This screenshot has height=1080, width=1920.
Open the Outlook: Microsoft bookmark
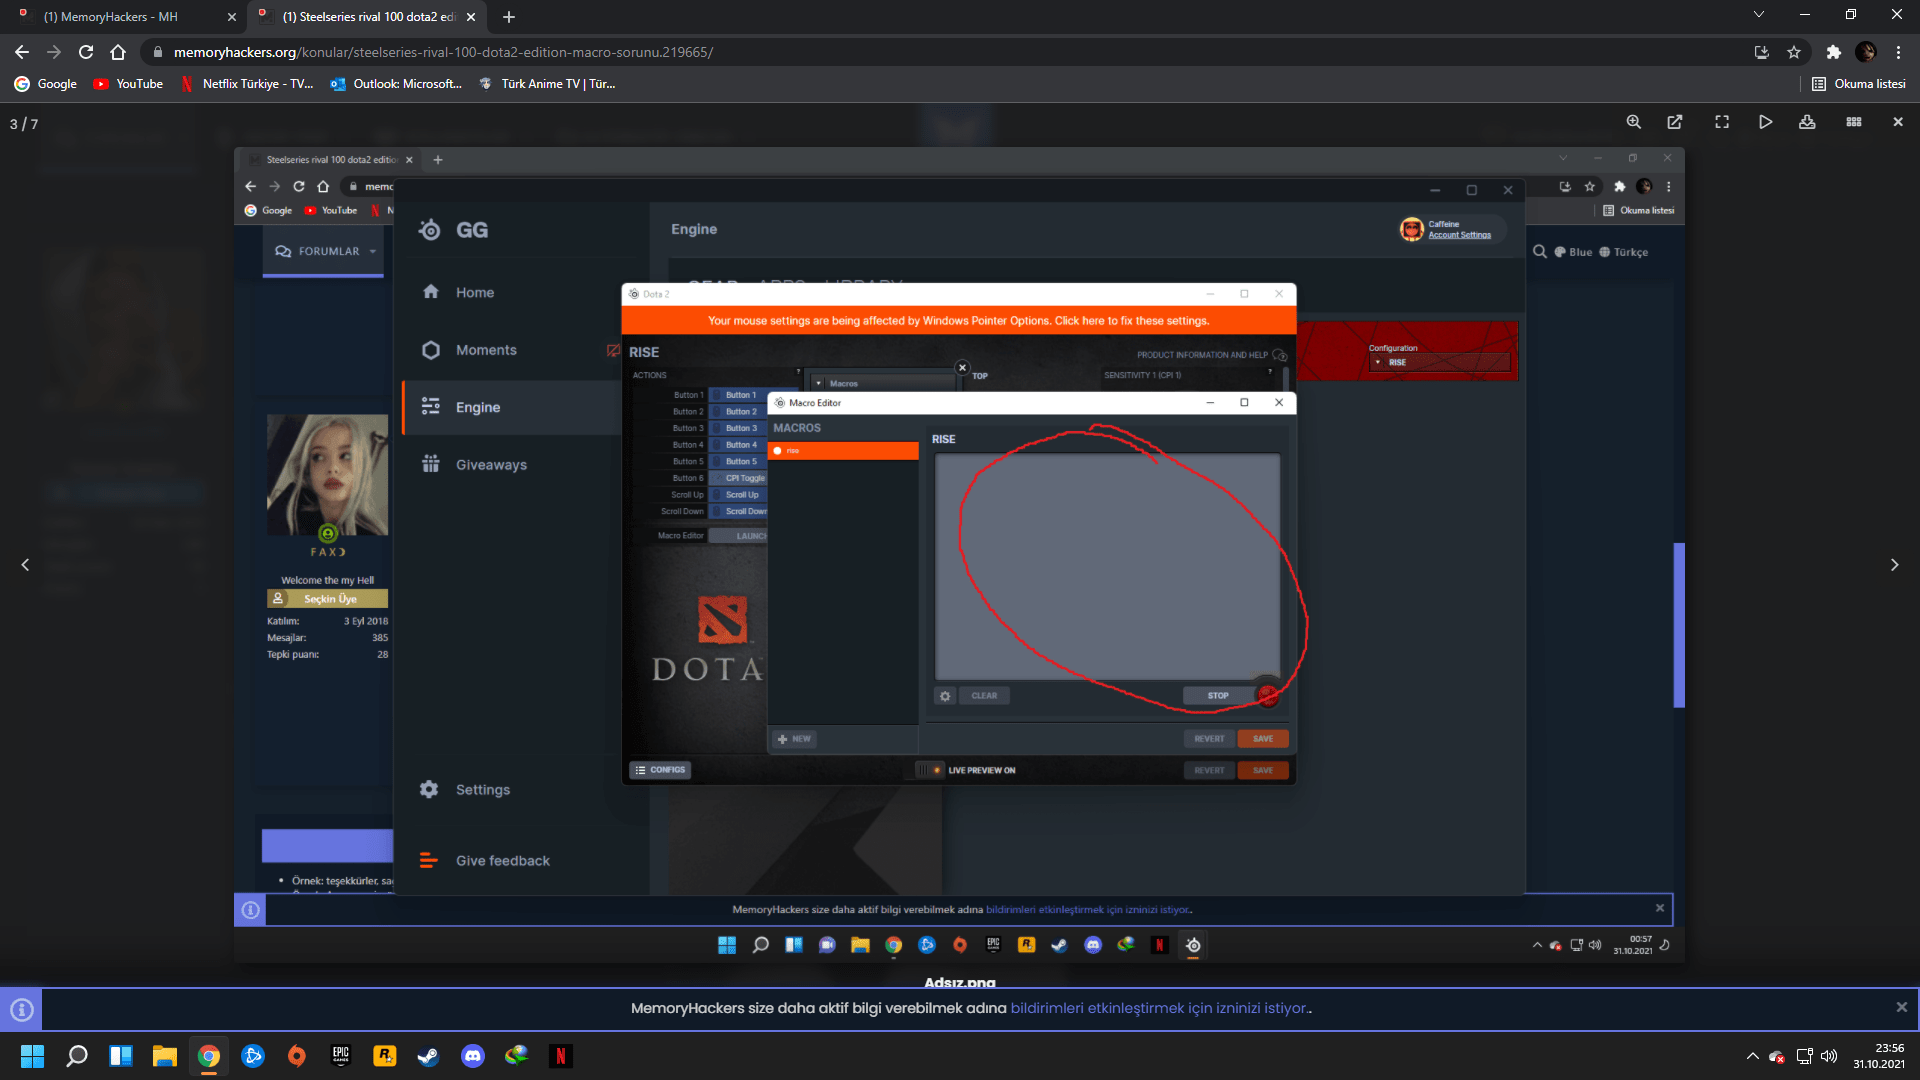point(397,84)
